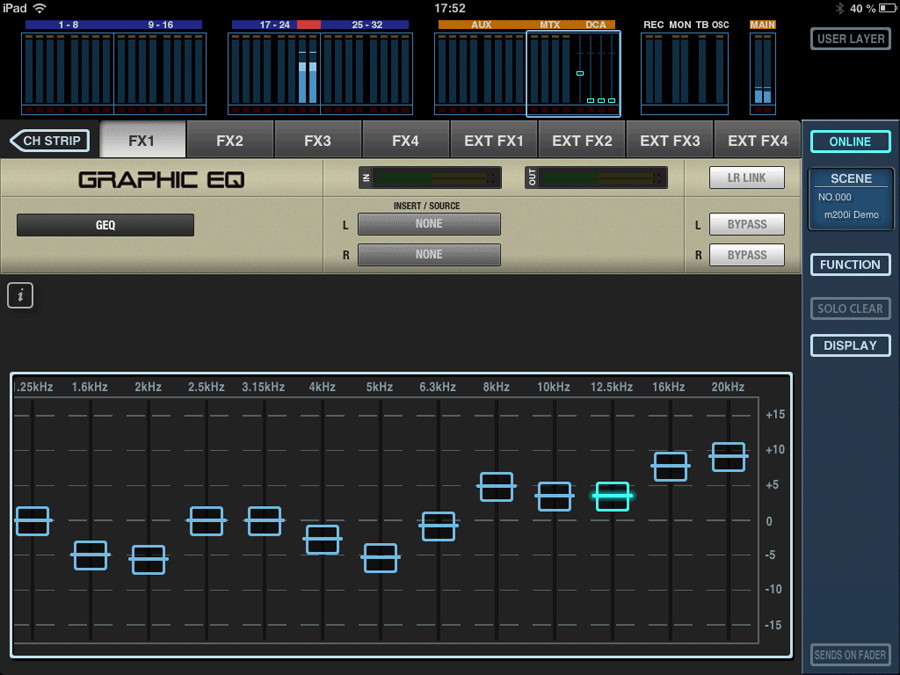Select the 1.6kHz band fader
This screenshot has height=675, width=900.
coord(91,555)
